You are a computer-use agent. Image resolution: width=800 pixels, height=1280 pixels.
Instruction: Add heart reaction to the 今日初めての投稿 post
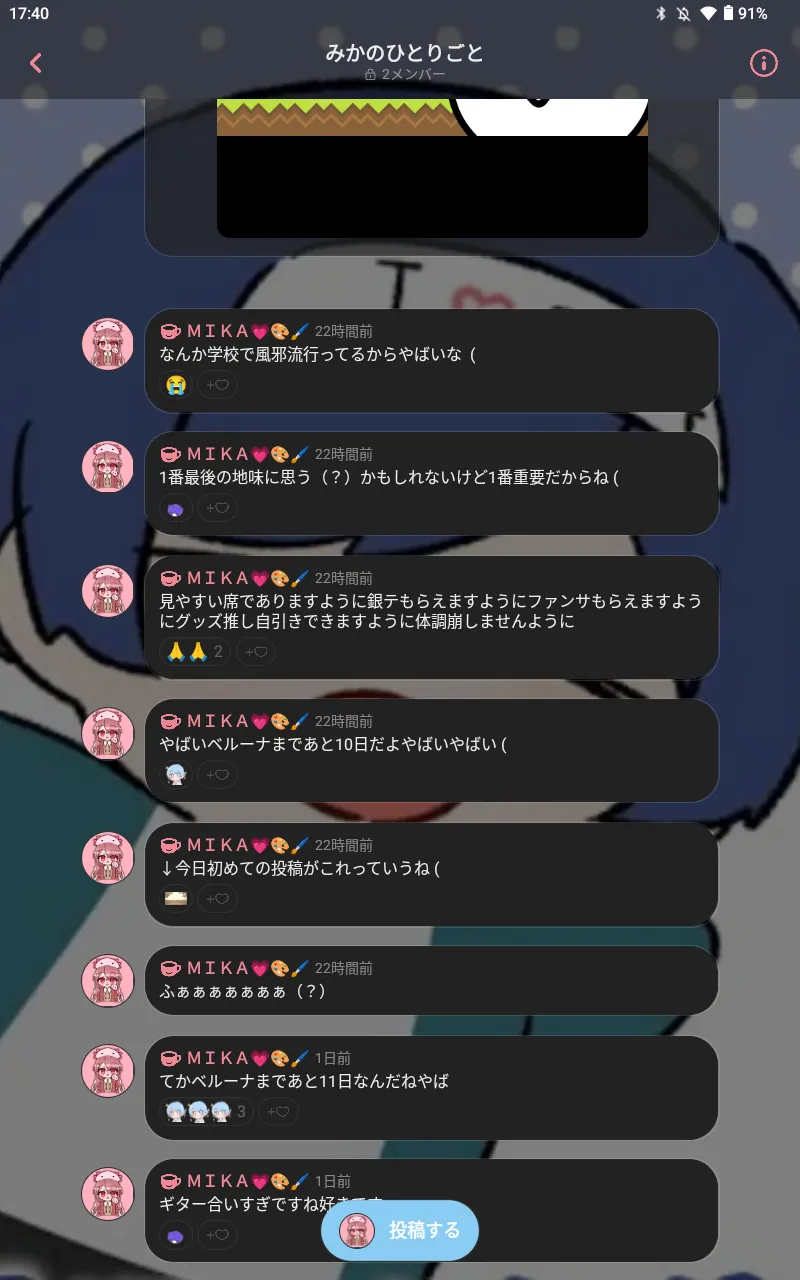(217, 899)
